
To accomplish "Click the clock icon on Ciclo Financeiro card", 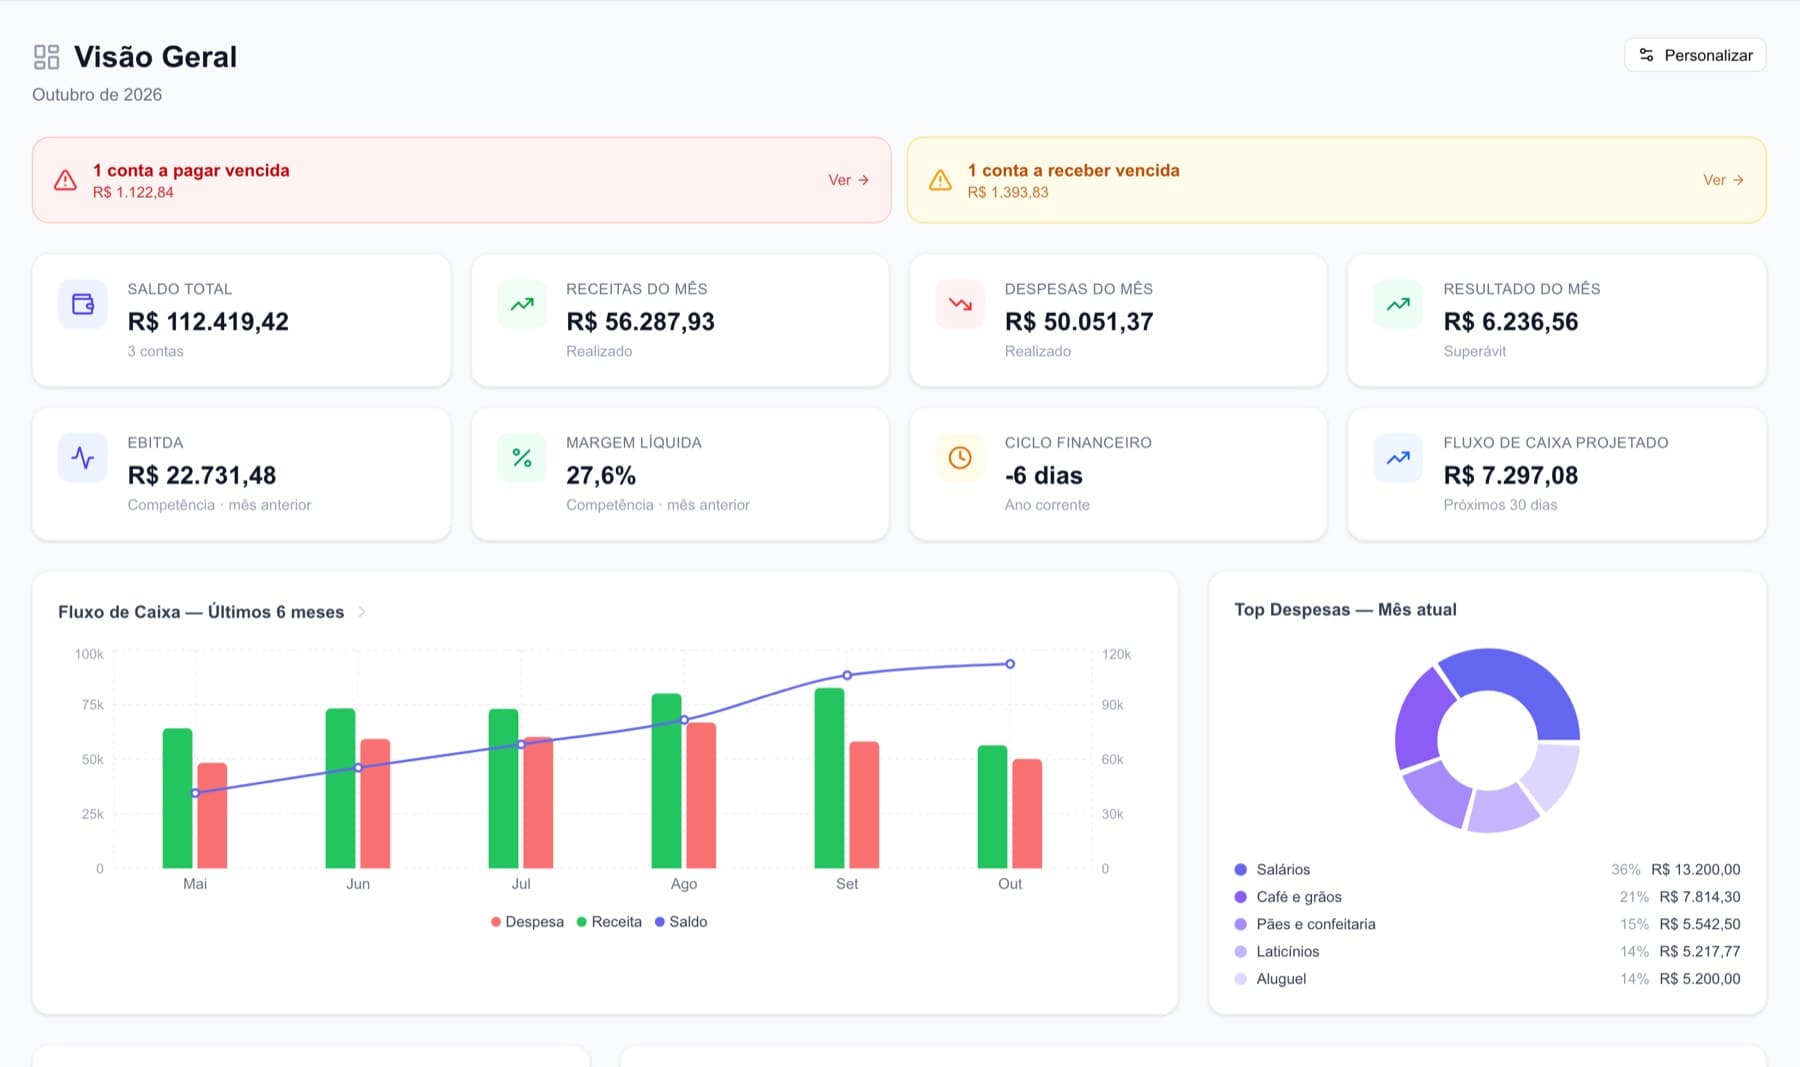I will [x=960, y=458].
